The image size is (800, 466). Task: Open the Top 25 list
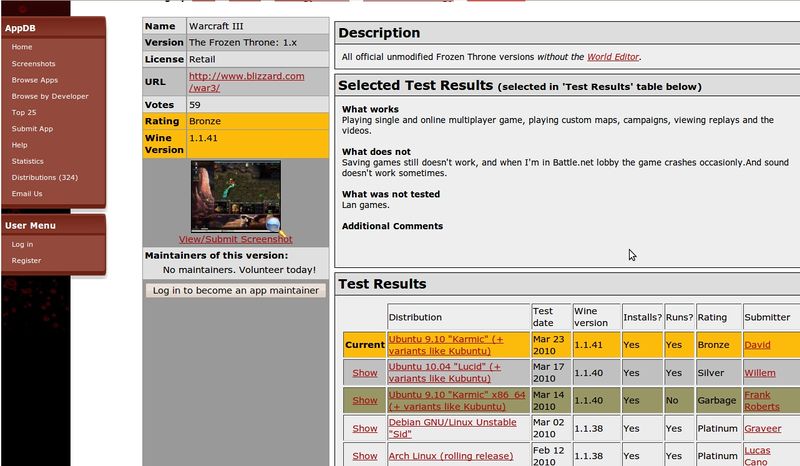pos(24,113)
